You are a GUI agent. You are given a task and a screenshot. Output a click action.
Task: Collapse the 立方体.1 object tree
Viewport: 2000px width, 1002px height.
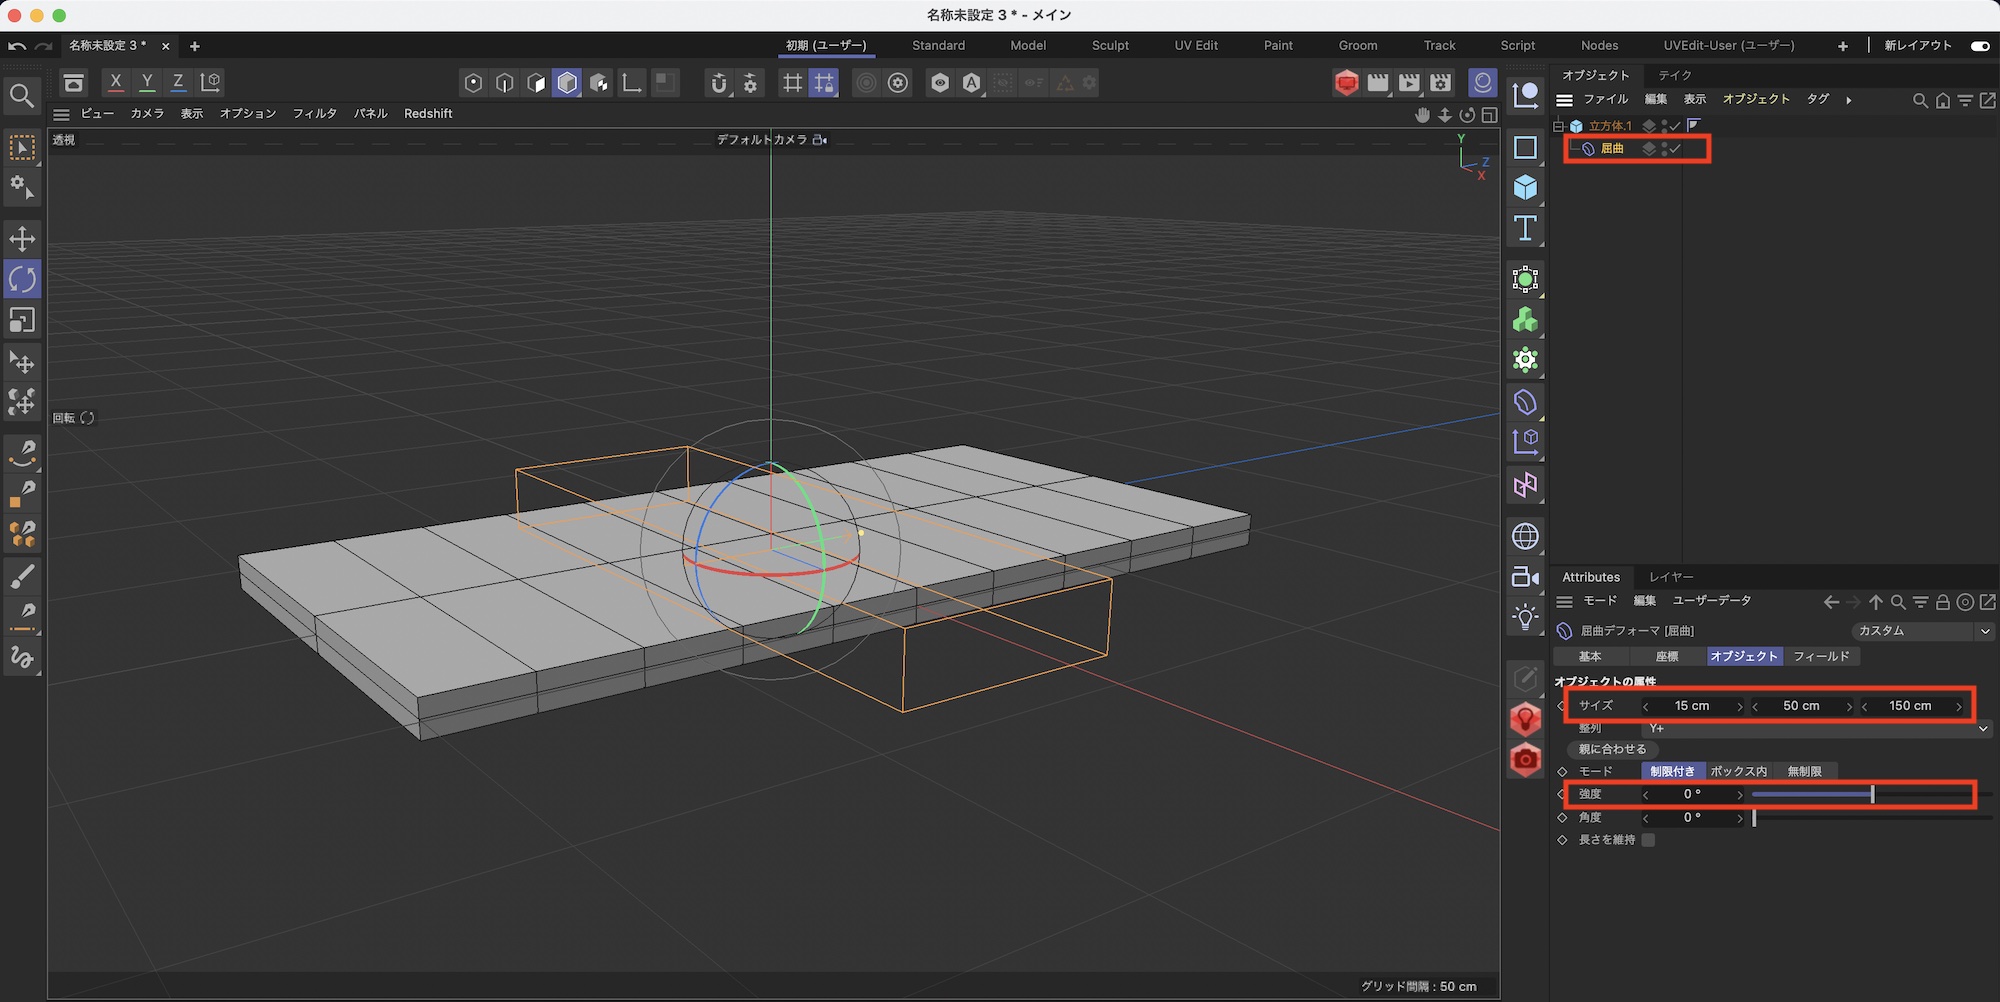tap(1558, 126)
